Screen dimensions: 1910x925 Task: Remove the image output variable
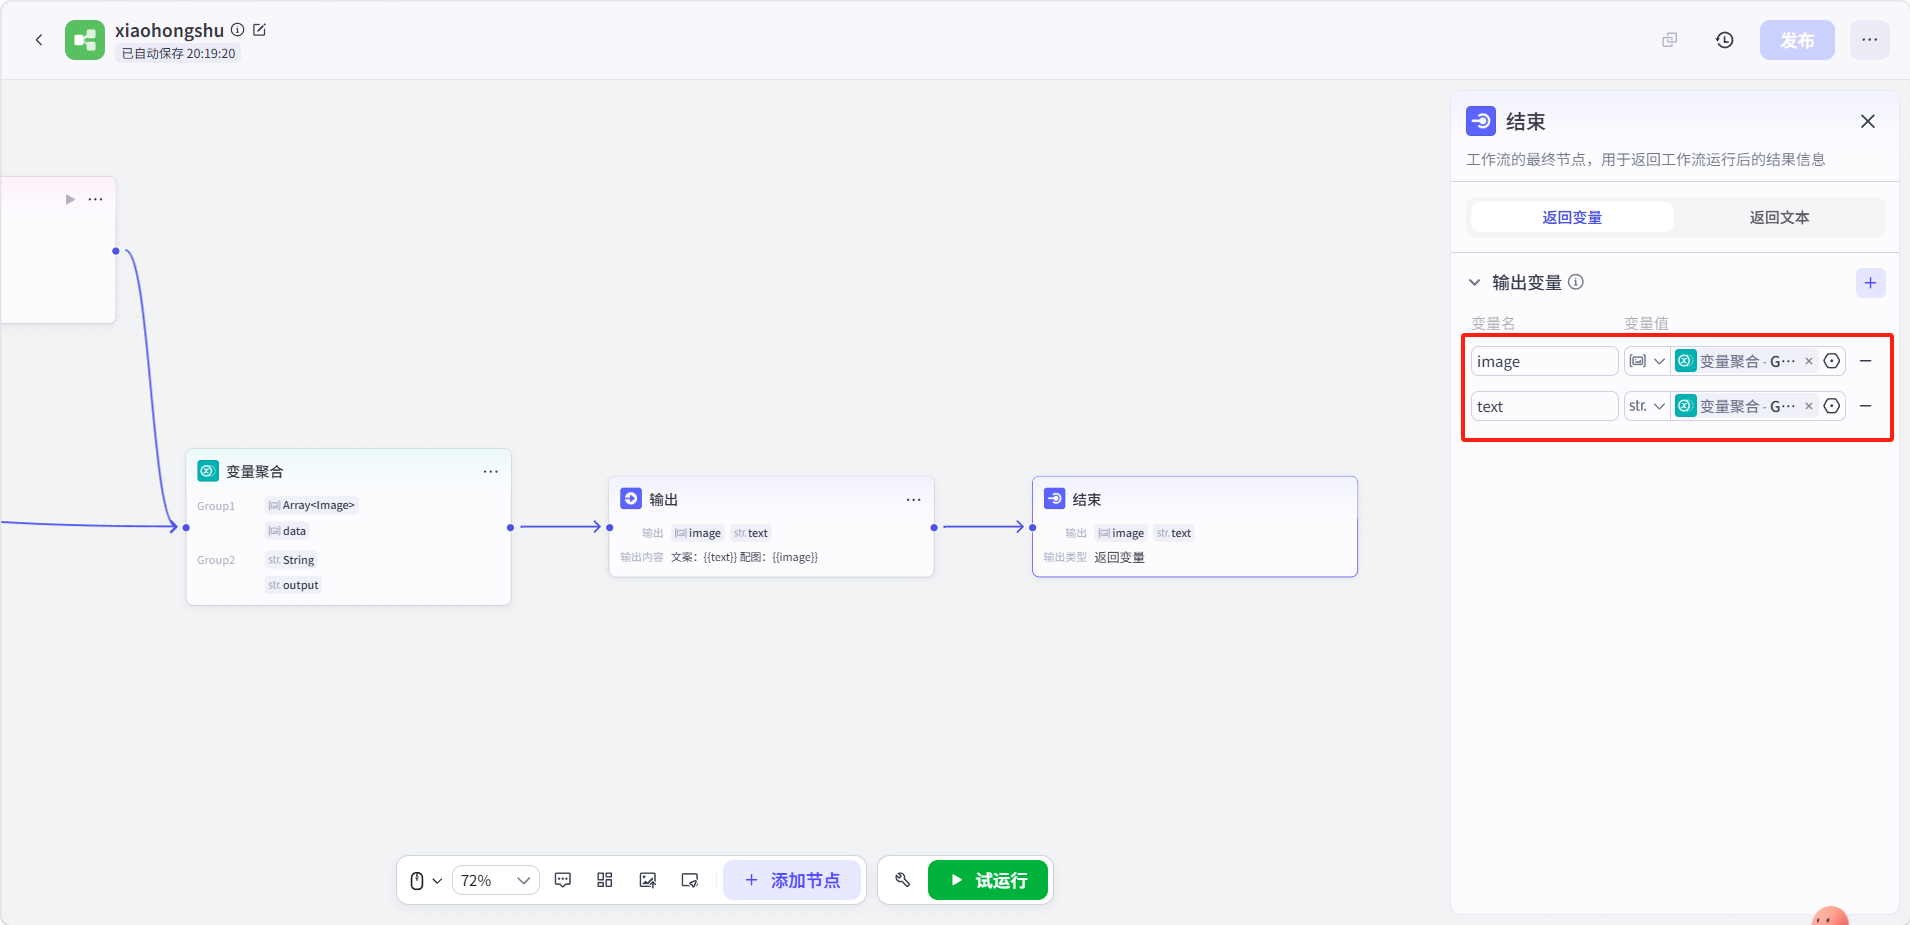(1866, 361)
